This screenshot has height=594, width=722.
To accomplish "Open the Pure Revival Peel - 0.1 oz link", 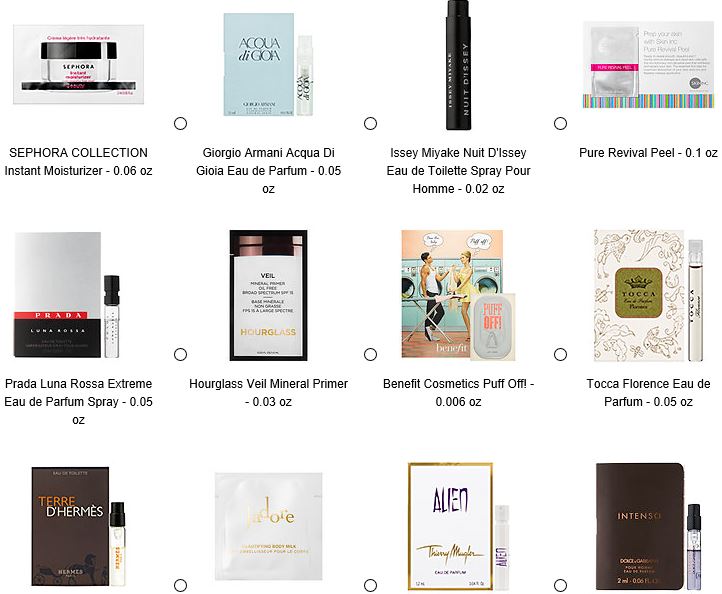I will (x=648, y=153).
